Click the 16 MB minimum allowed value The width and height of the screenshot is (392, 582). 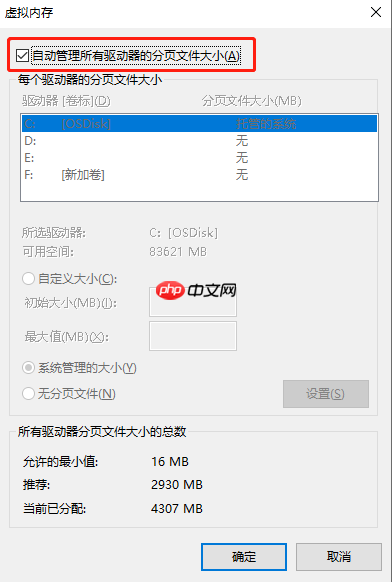tap(170, 462)
